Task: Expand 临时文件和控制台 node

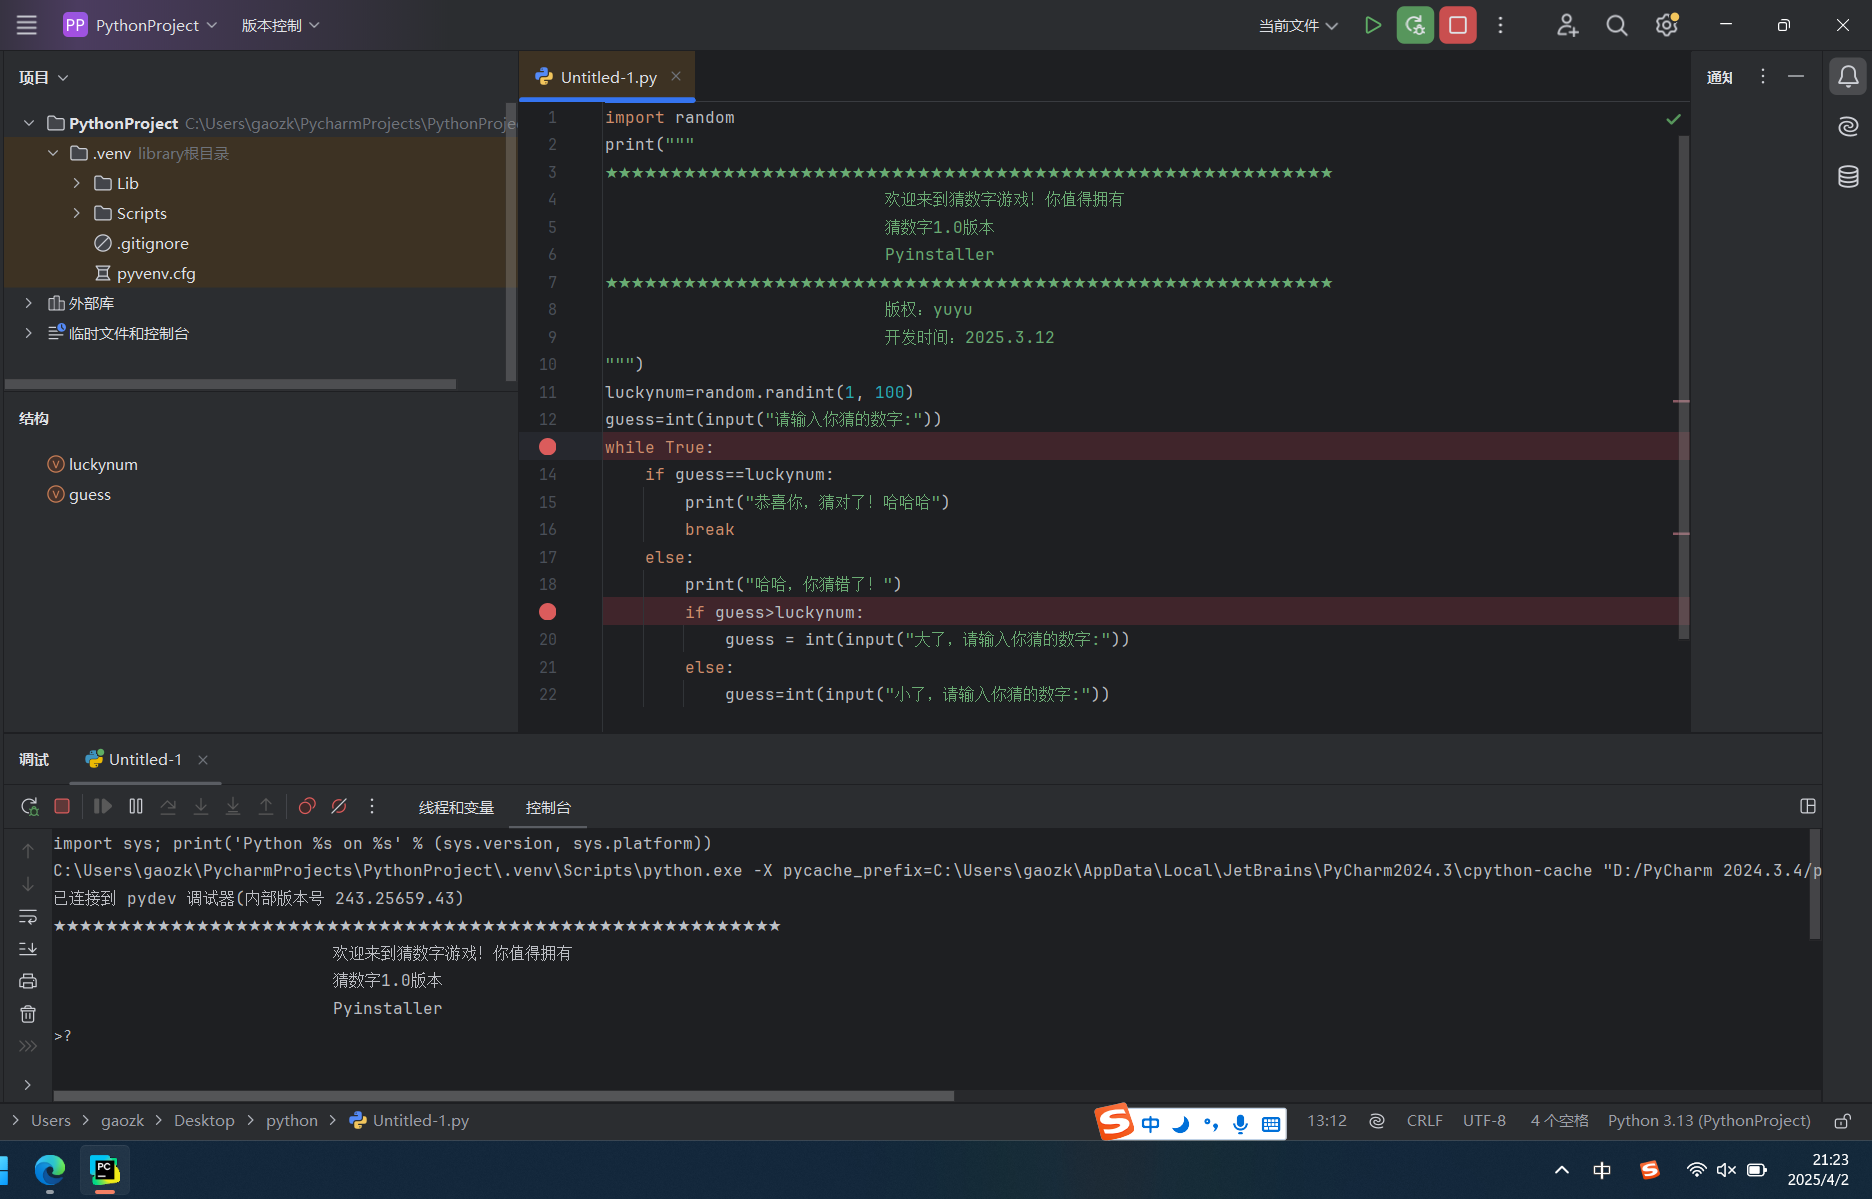Action: click(x=29, y=333)
